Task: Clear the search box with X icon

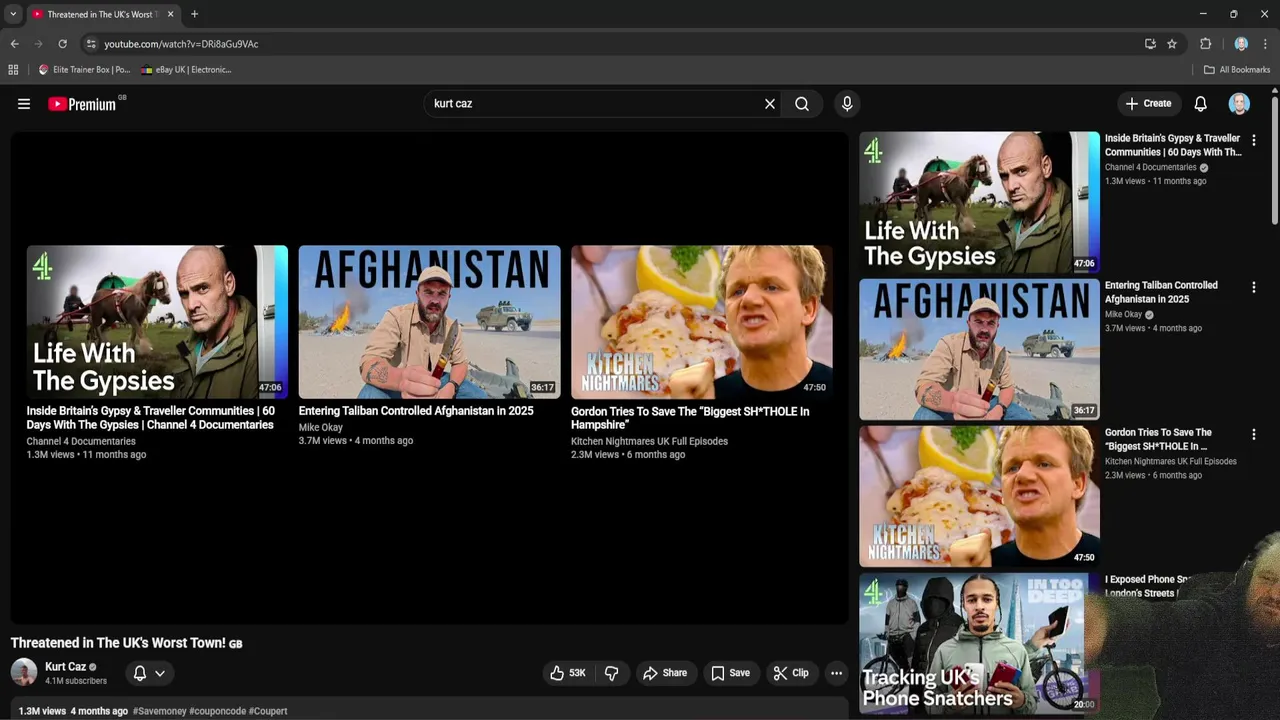Action: click(x=770, y=104)
